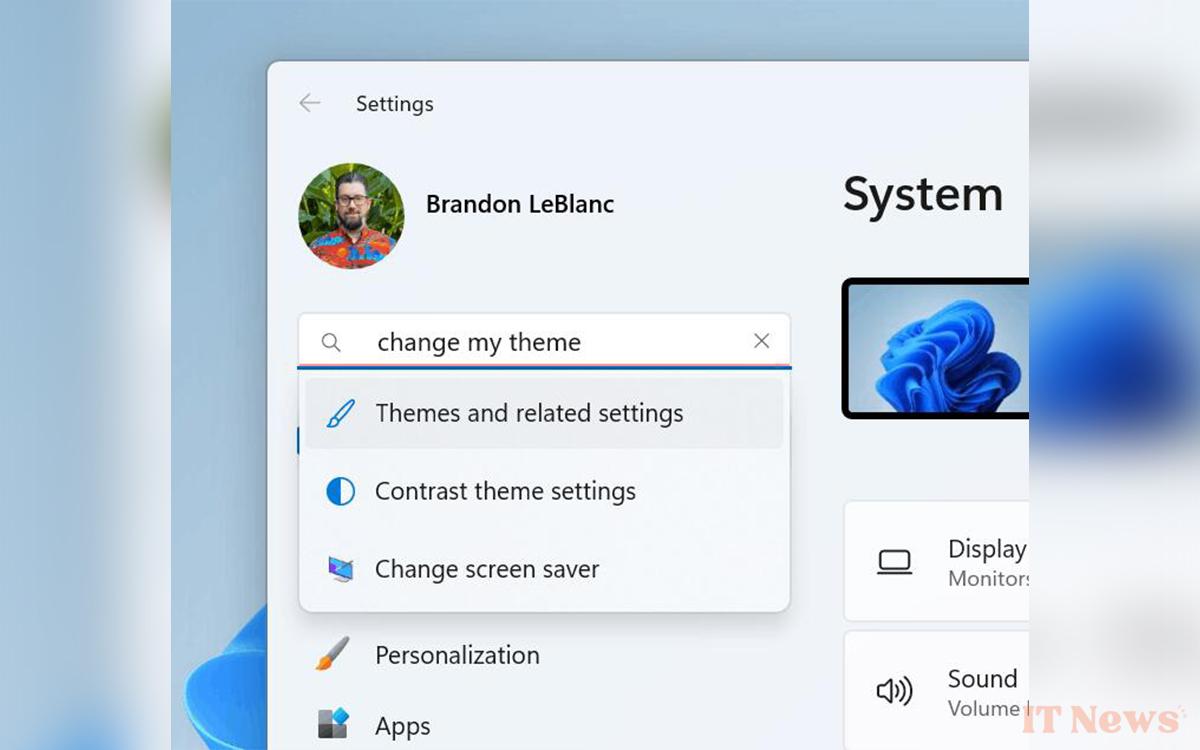Click the contrast circle icon next to 'Contrast theme settings'
Image resolution: width=1200 pixels, height=750 pixels.
point(340,491)
